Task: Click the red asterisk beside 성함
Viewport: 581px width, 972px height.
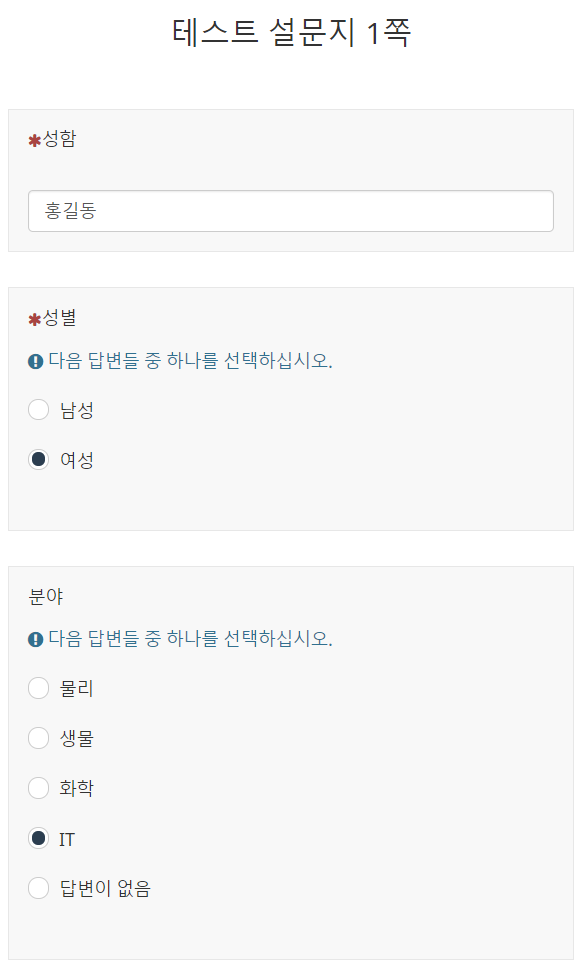Action: 34,141
